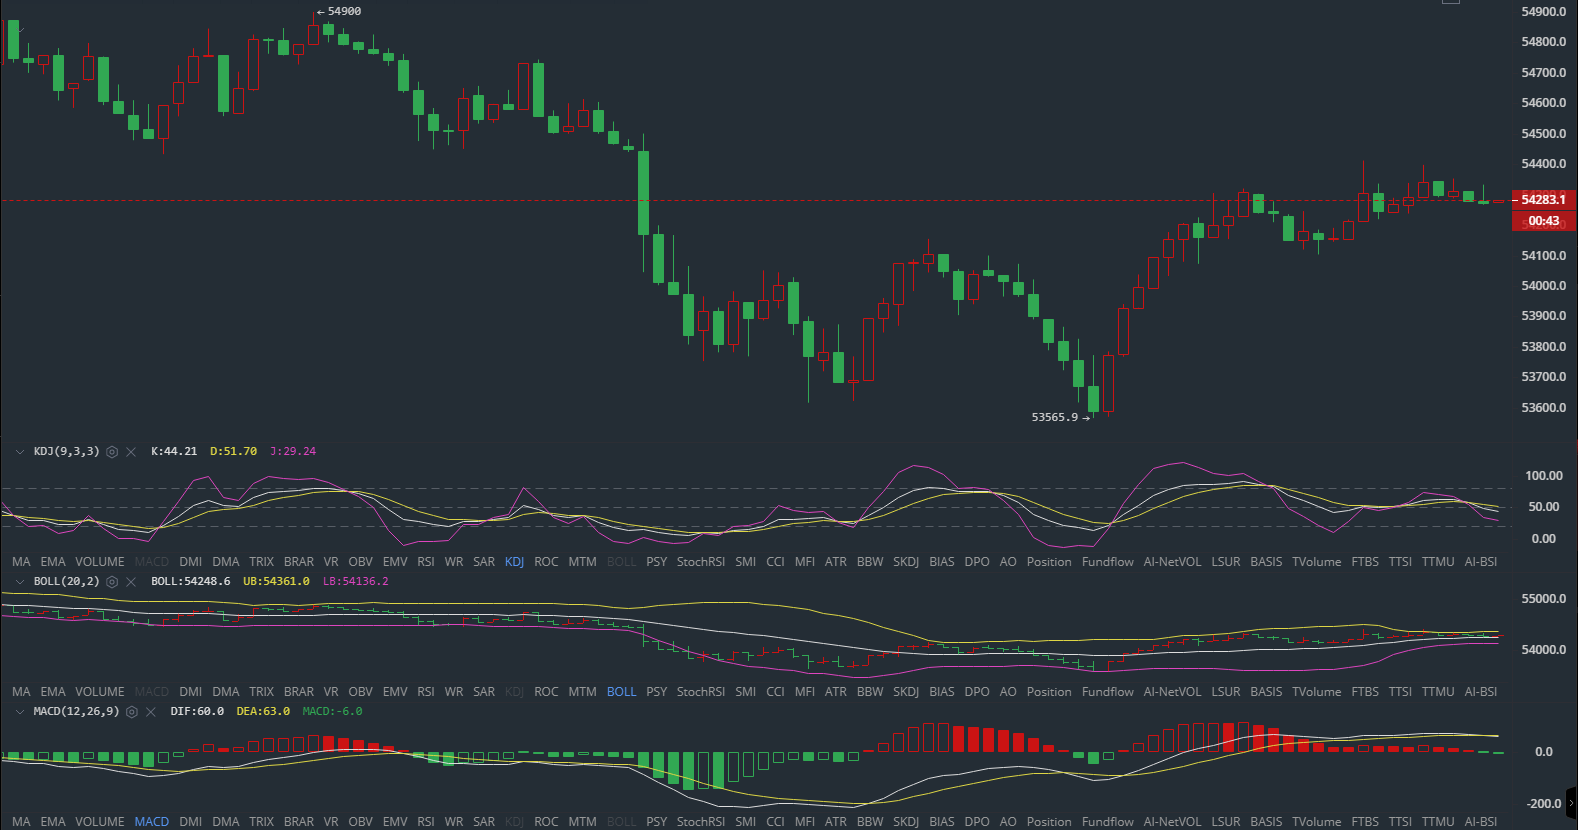Select AI-NetVOL in KDJ panel's indicator row
The height and width of the screenshot is (830, 1578).
(1172, 562)
